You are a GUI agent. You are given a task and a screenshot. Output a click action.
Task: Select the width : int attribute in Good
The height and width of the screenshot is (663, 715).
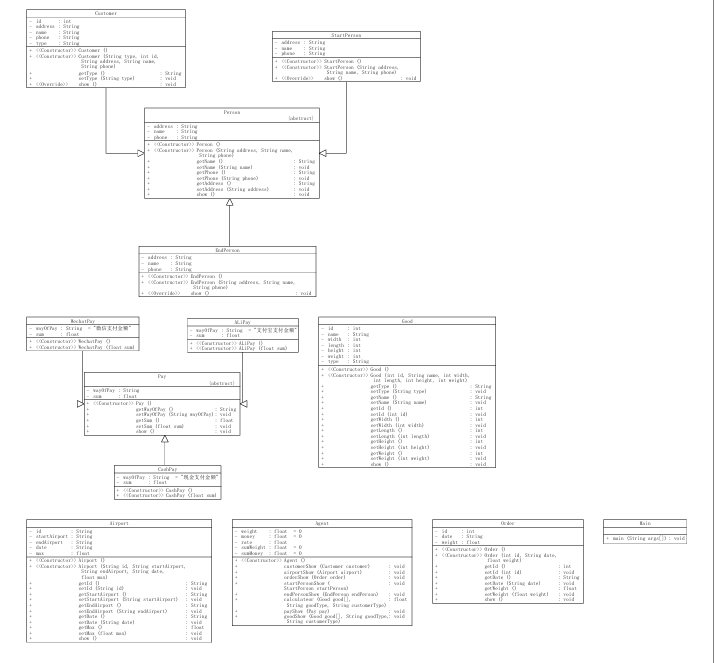[341, 339]
